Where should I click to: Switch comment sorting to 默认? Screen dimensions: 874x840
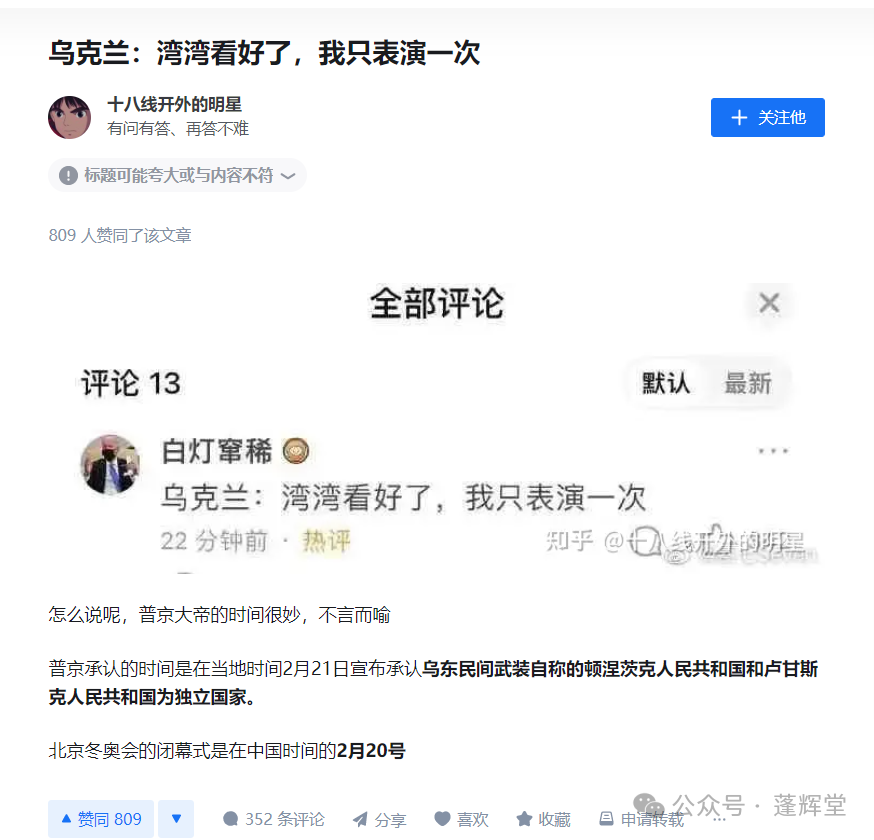pos(666,383)
